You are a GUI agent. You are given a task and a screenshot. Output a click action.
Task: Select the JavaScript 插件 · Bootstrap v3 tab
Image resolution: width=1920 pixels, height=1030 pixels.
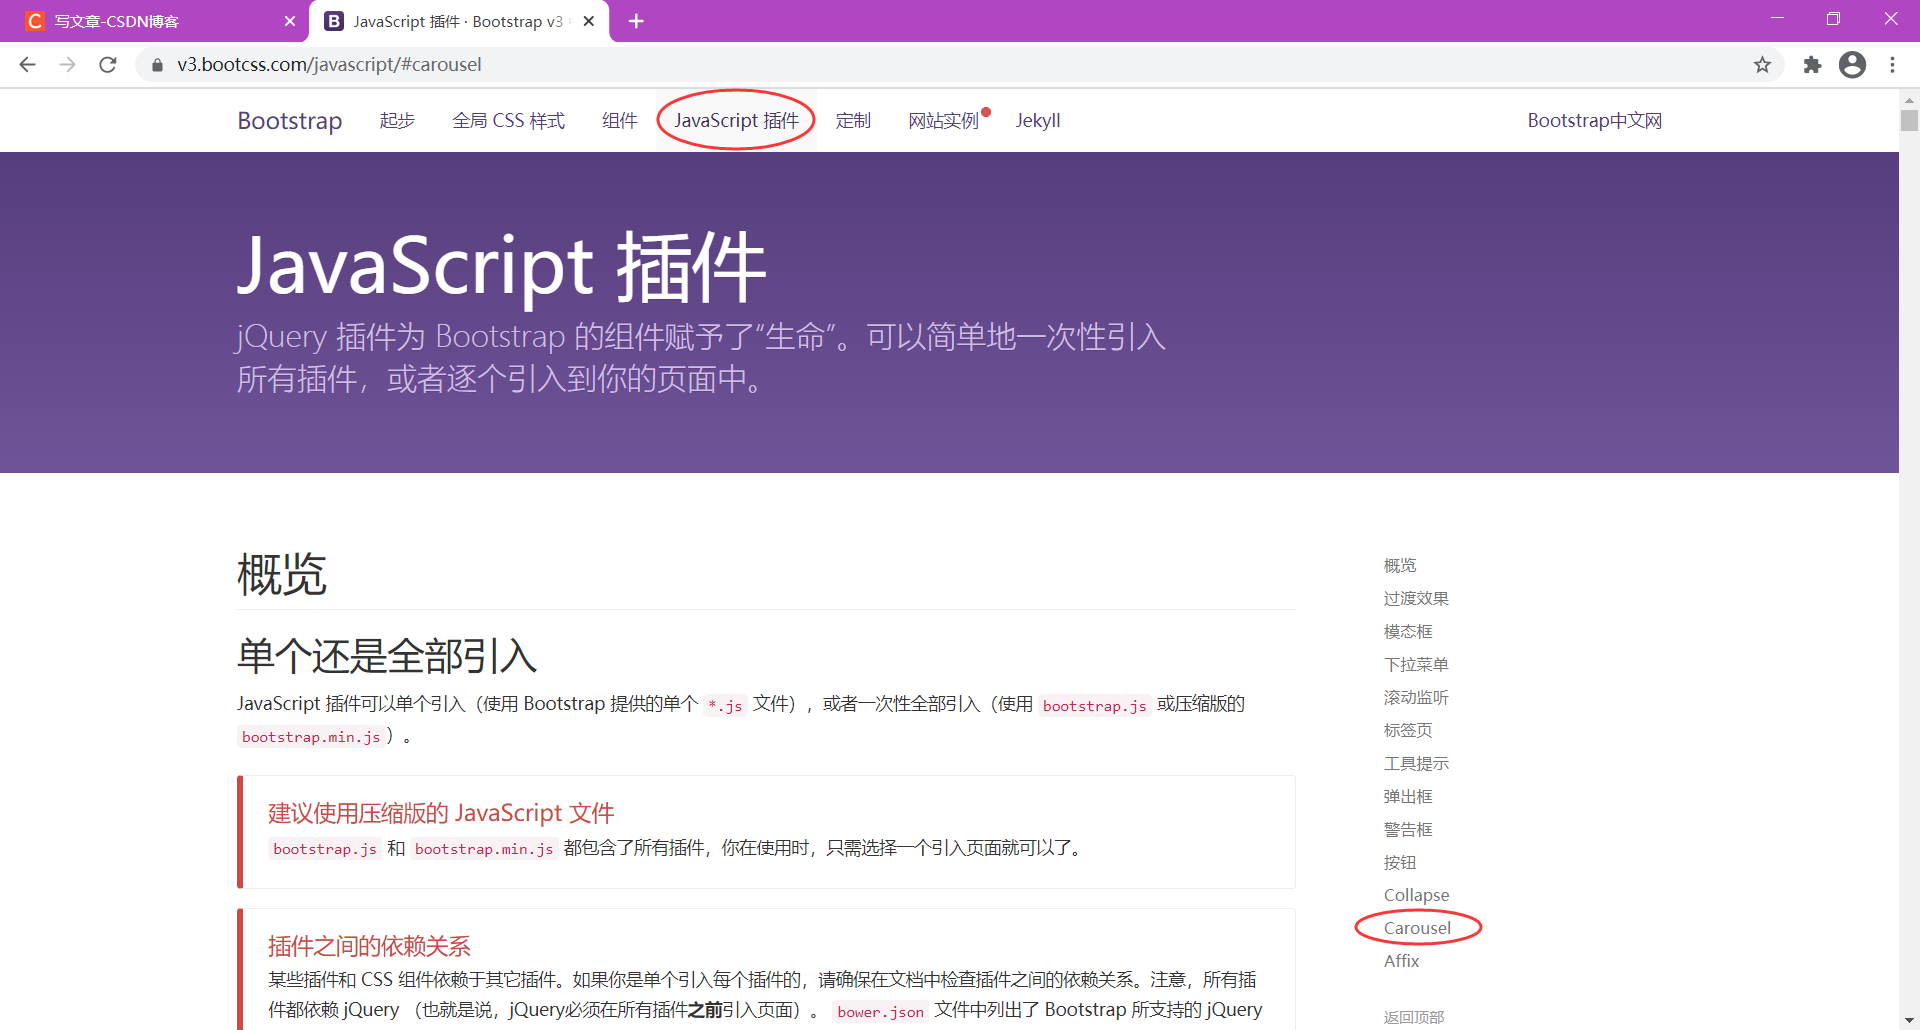[460, 21]
